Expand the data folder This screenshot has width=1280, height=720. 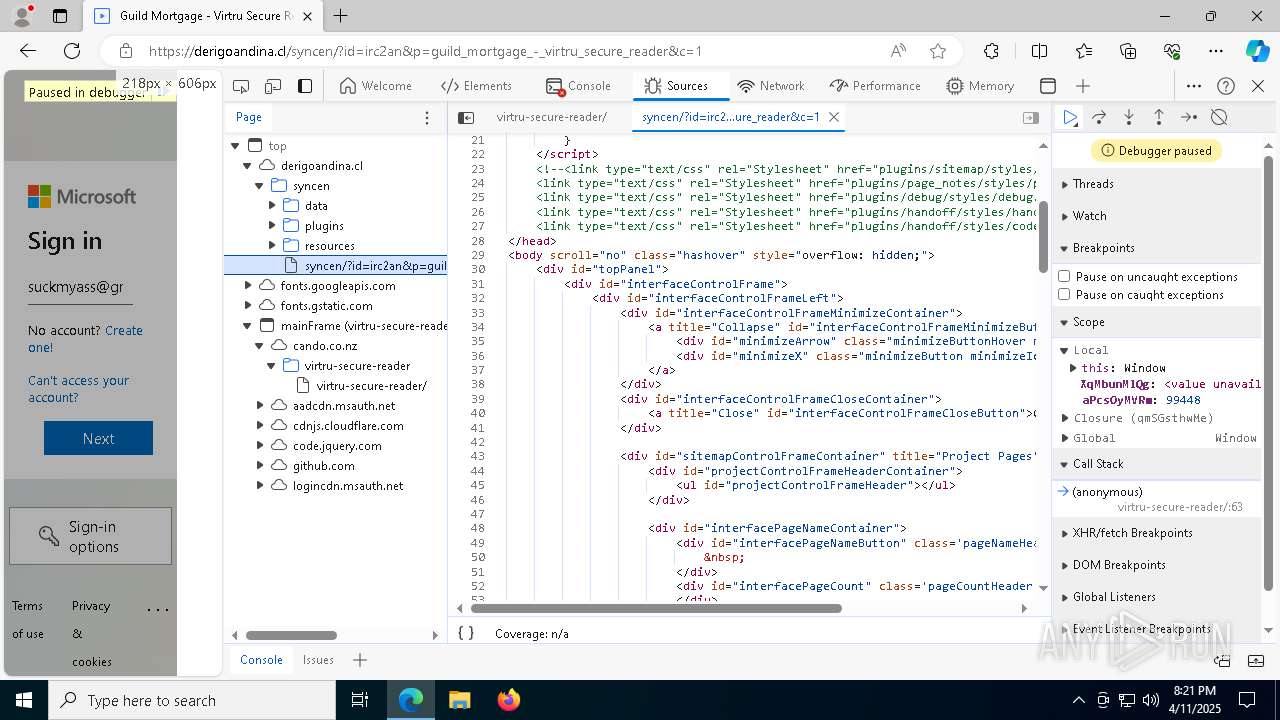pyautogui.click(x=272, y=205)
